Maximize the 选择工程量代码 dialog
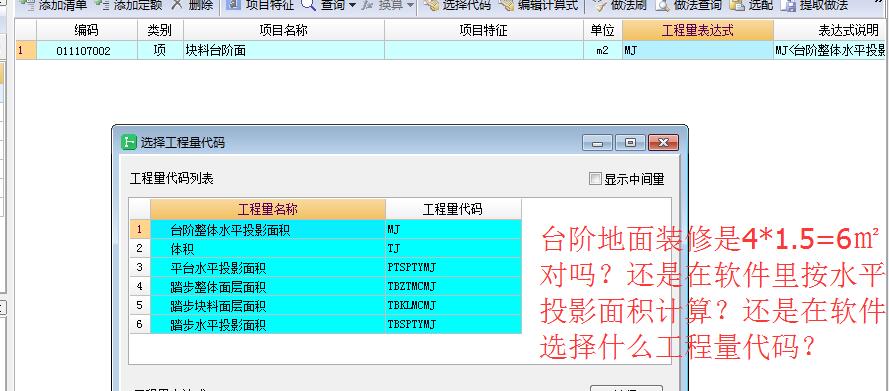This screenshot has height=391, width=889. (x=630, y=143)
